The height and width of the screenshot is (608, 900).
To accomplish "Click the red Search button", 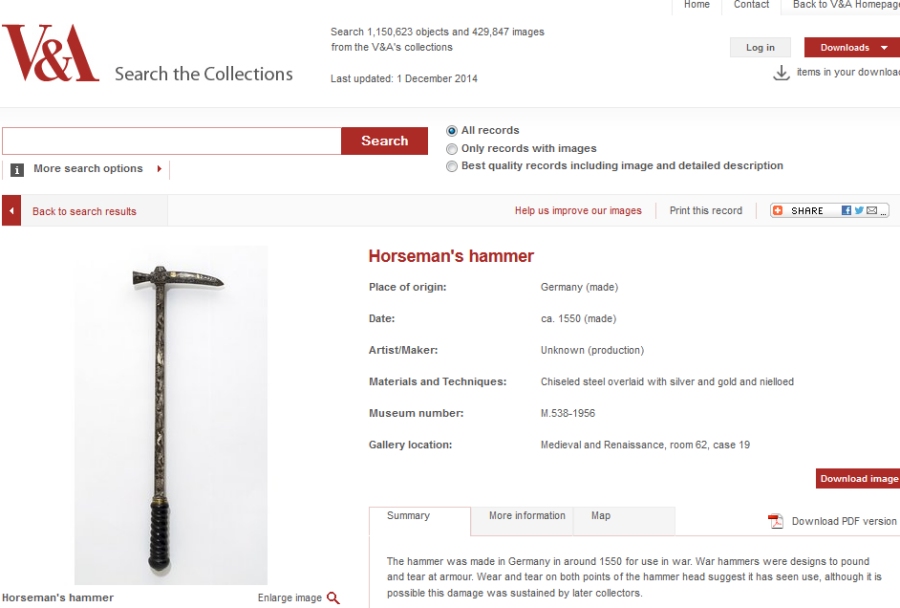I will pos(385,141).
